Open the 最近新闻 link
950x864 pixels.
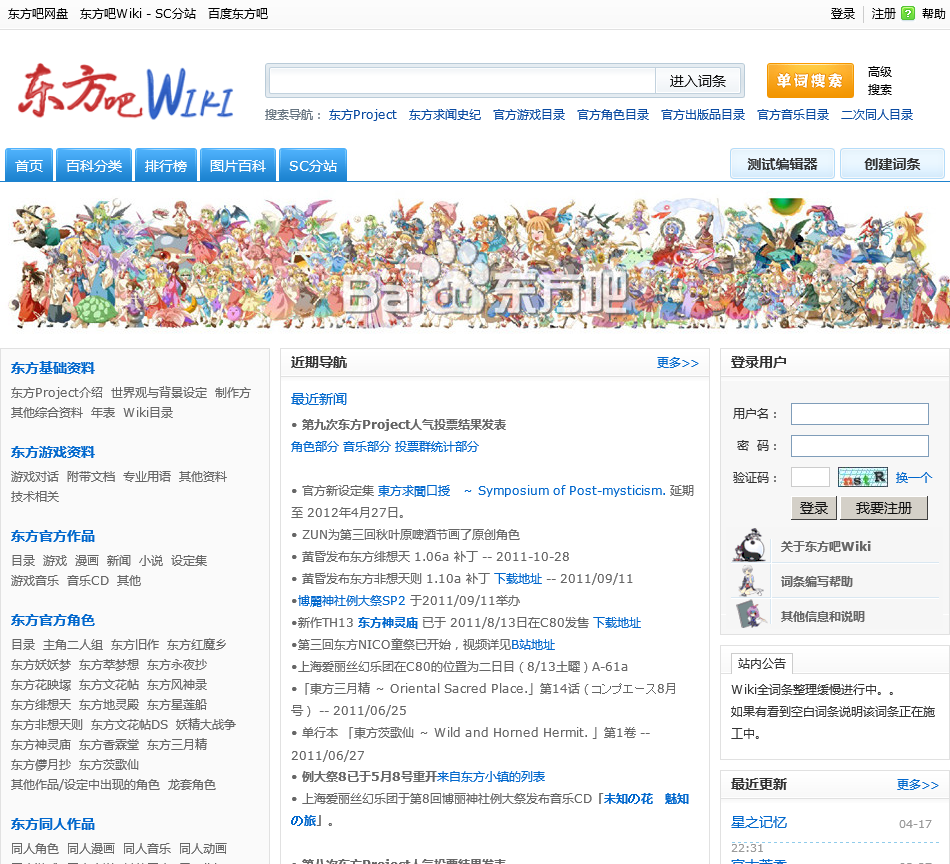click(x=319, y=399)
